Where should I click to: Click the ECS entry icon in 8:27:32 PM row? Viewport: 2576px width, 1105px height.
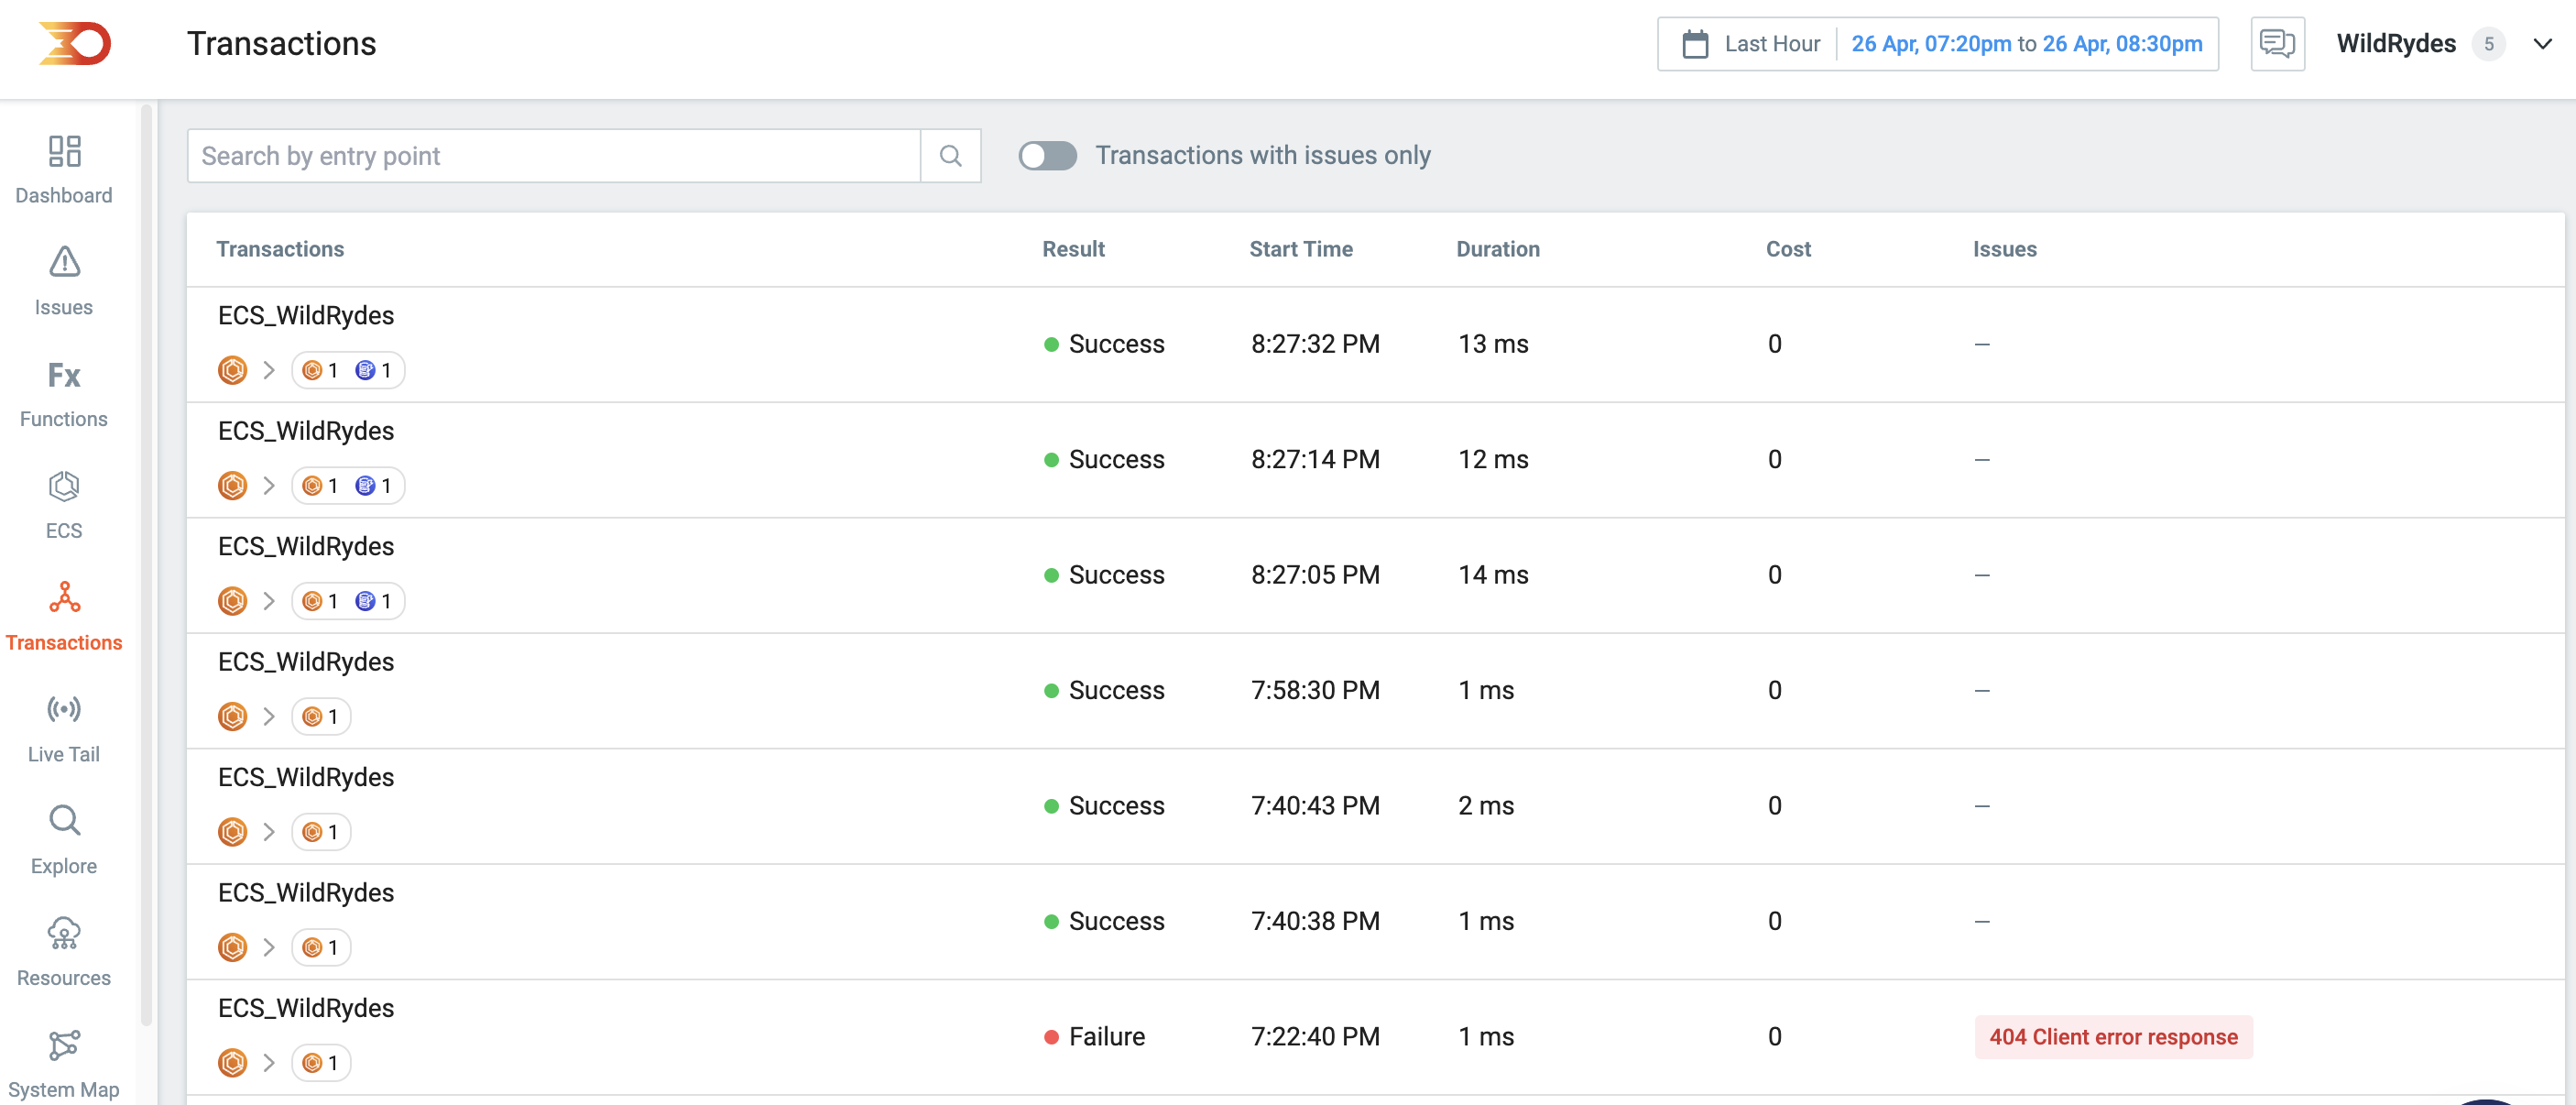tap(233, 371)
